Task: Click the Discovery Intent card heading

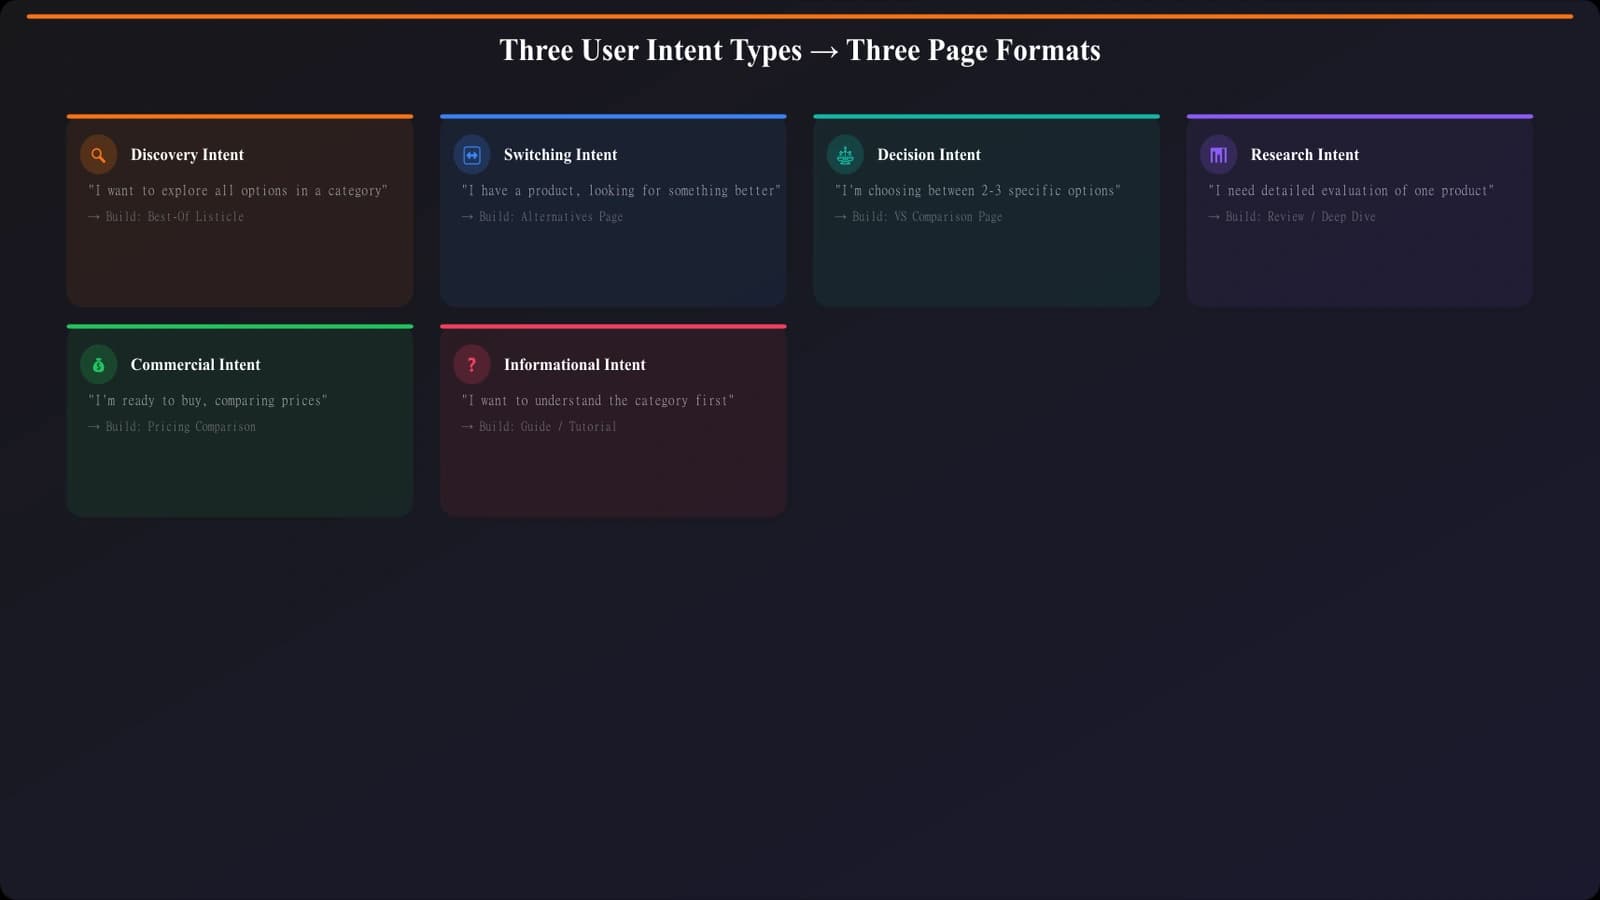Action: [x=186, y=154]
